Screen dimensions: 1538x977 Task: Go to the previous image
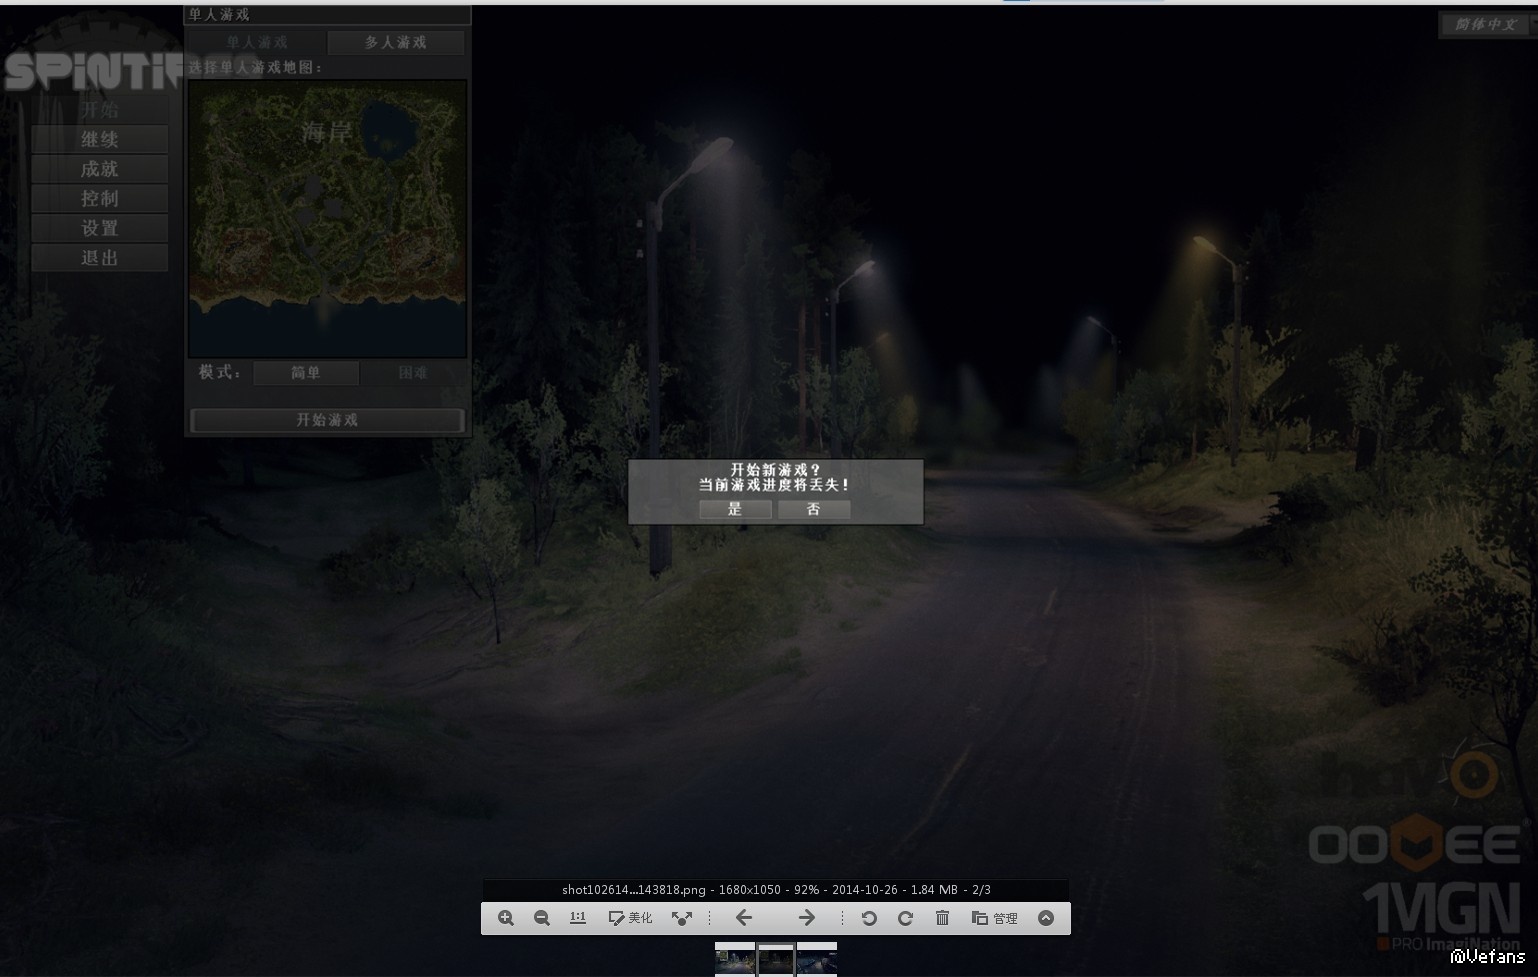(x=744, y=918)
